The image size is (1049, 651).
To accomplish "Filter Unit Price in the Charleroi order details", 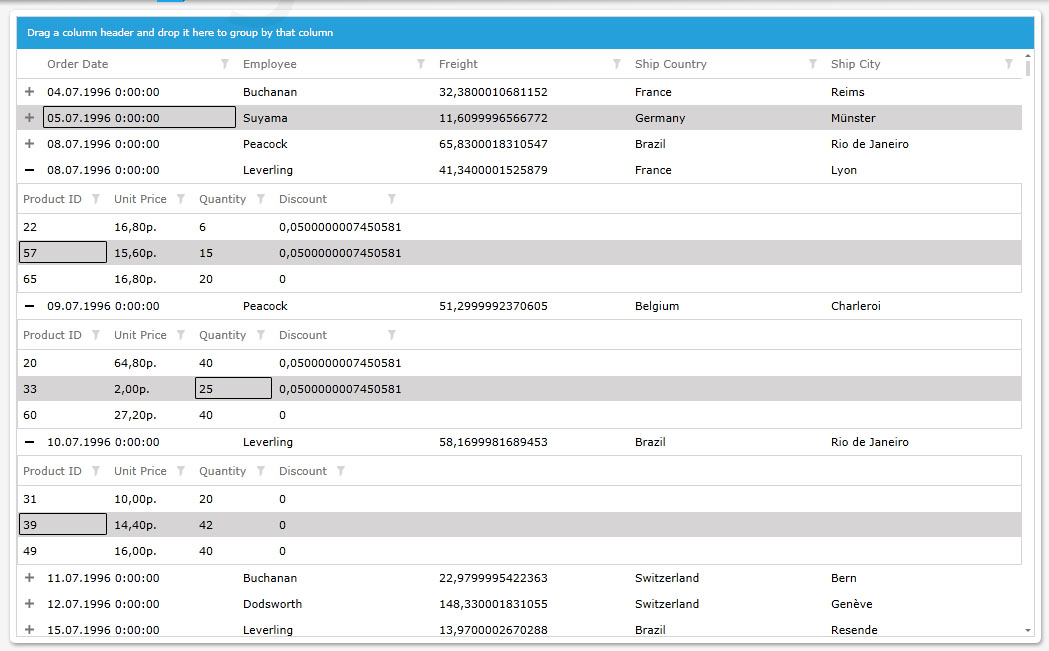I will (181, 335).
